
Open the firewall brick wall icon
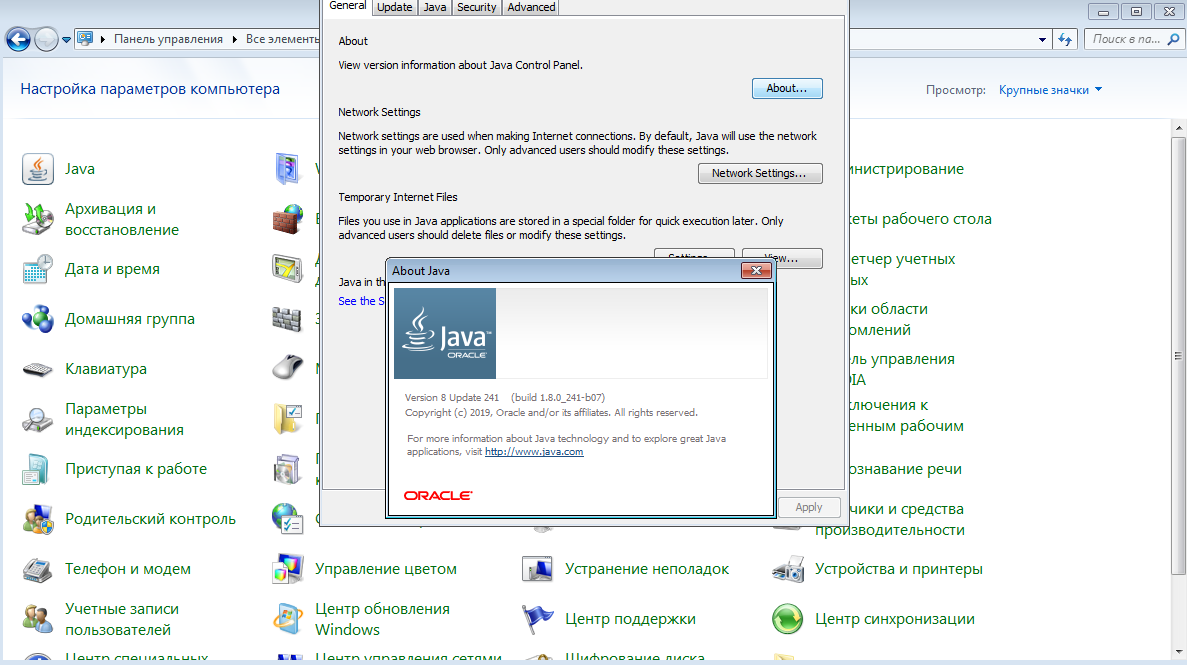point(288,219)
